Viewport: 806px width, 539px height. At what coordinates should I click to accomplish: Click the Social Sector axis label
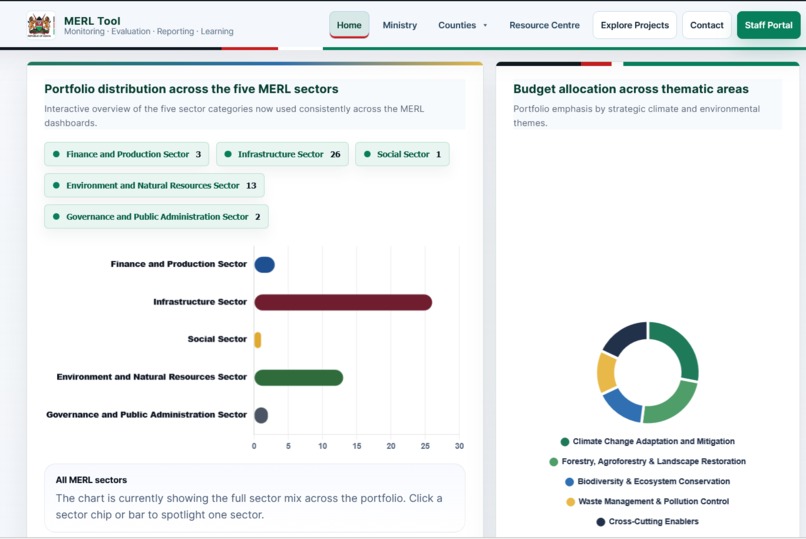pyautogui.click(x=217, y=339)
